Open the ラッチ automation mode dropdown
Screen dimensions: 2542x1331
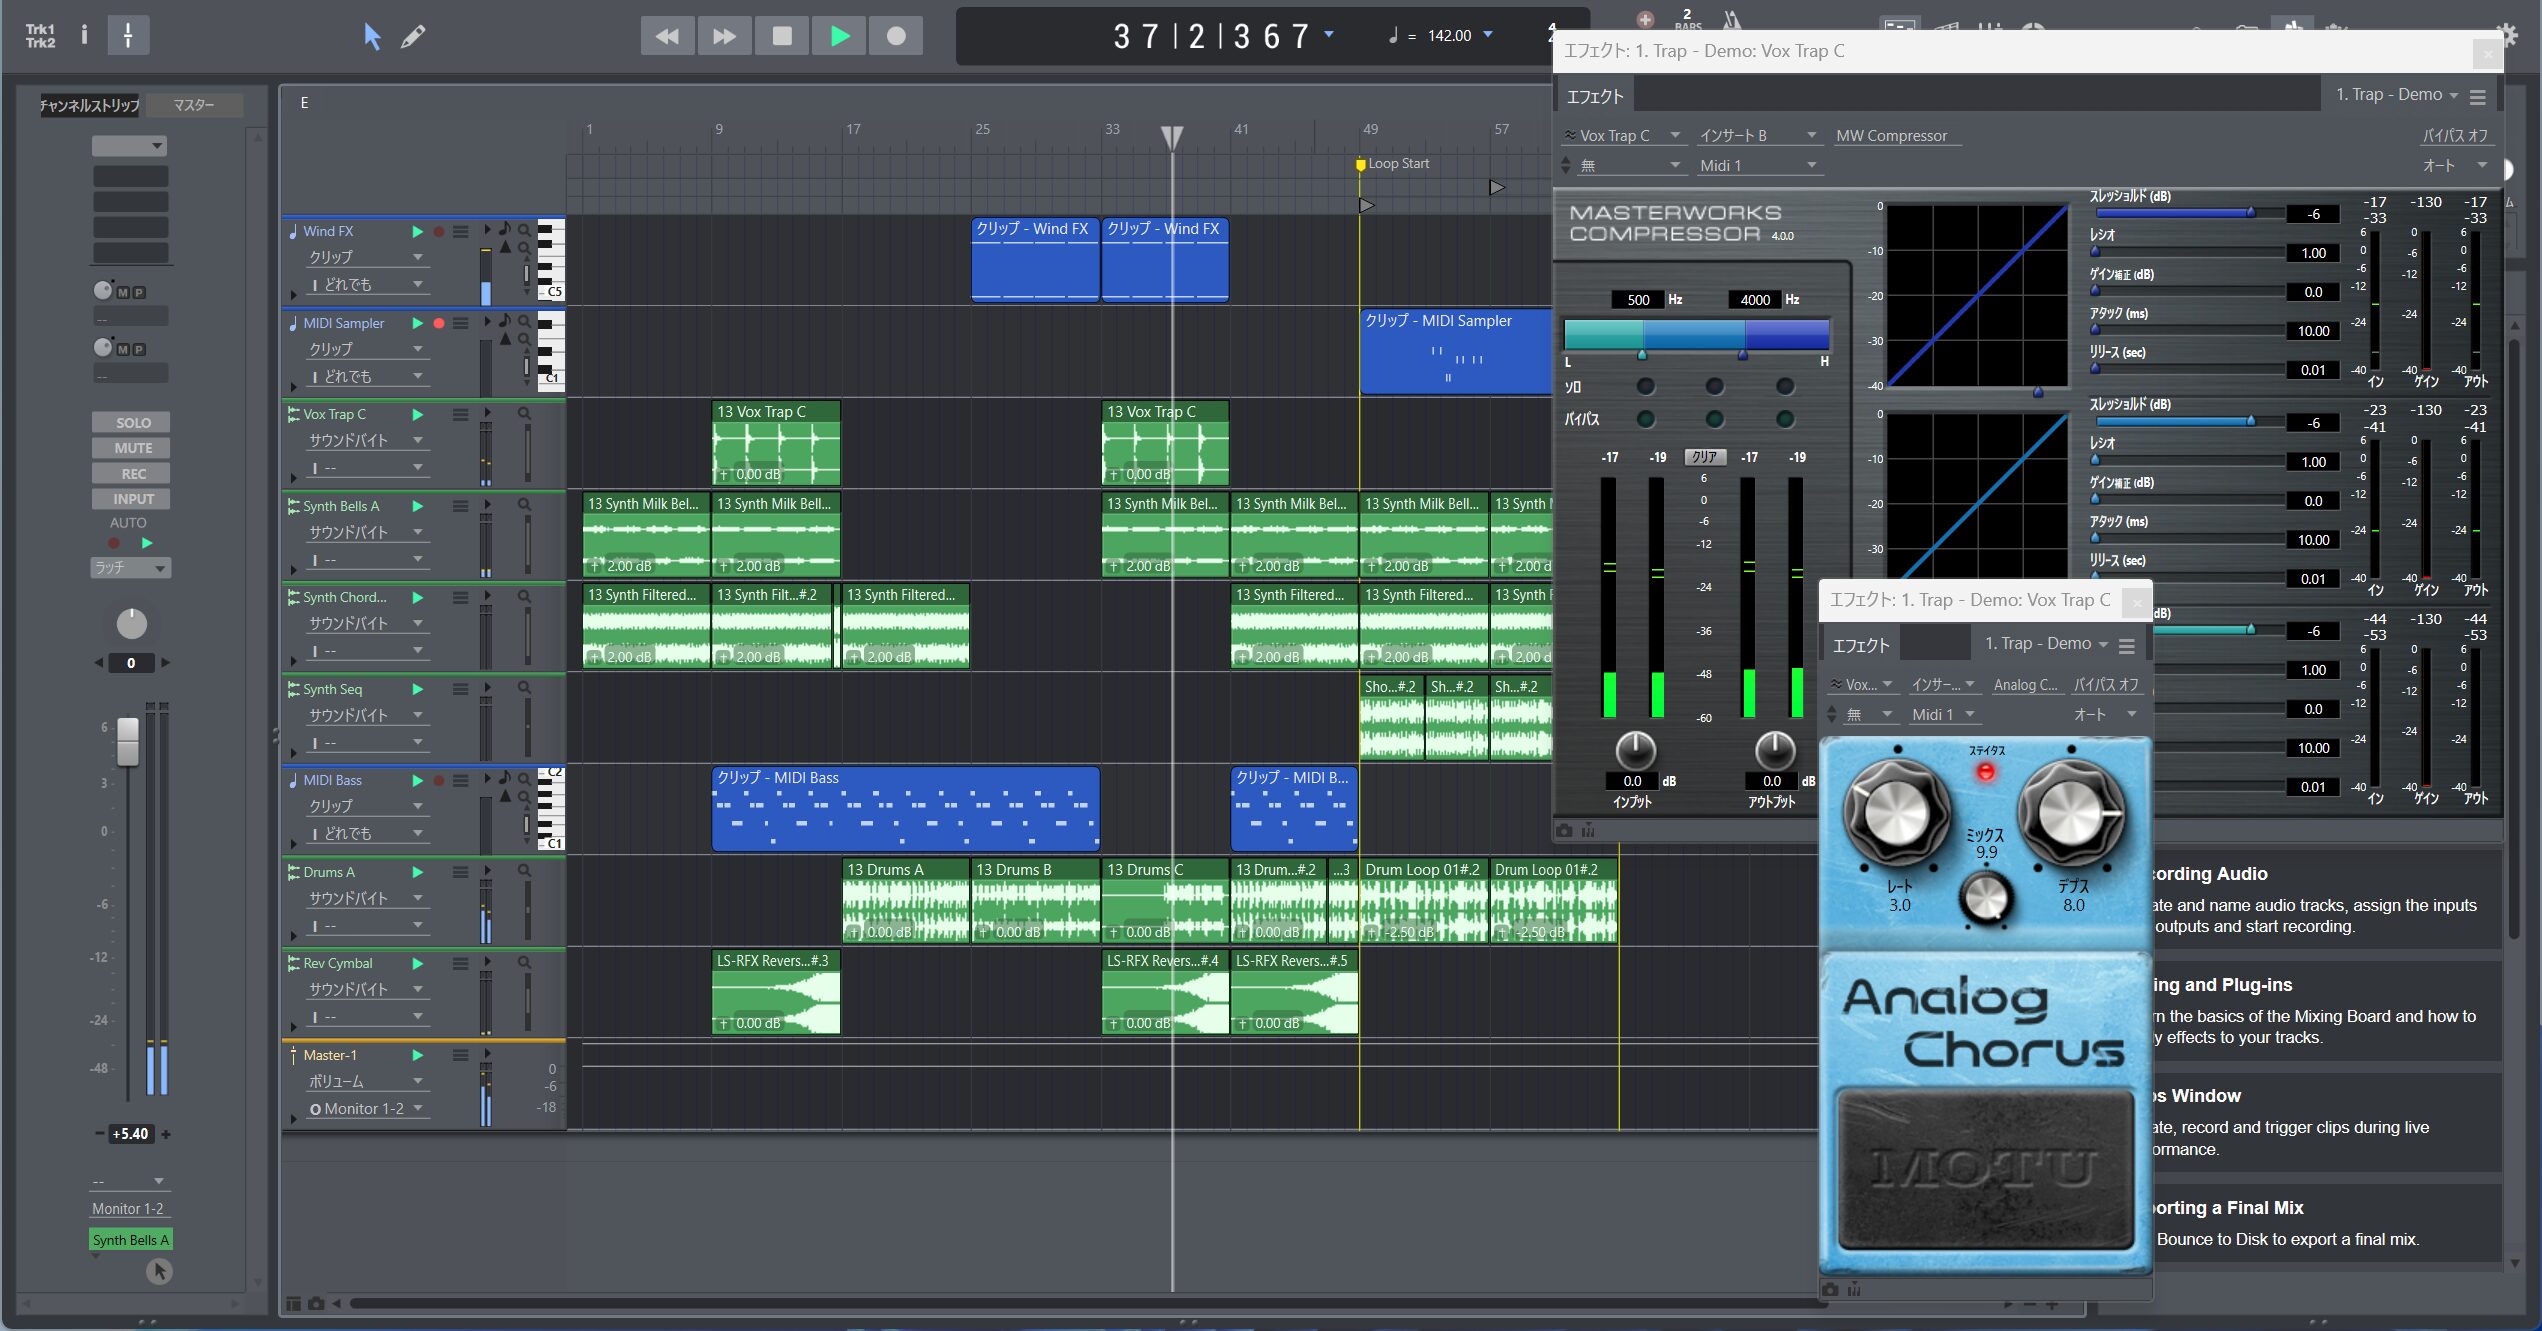131,567
